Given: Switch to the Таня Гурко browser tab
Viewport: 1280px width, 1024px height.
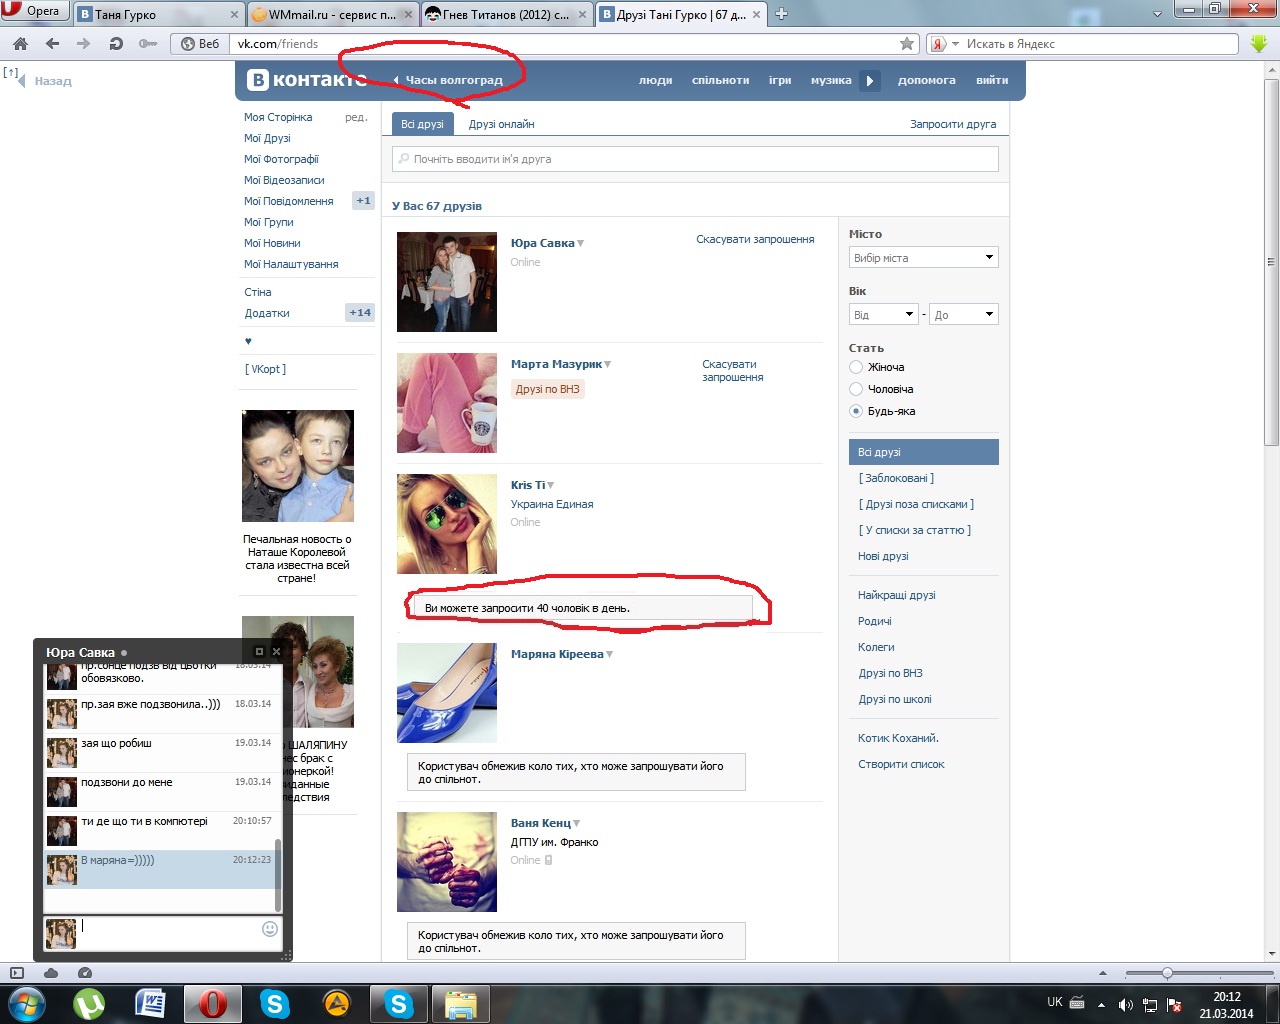Looking at the screenshot, I should [160, 14].
